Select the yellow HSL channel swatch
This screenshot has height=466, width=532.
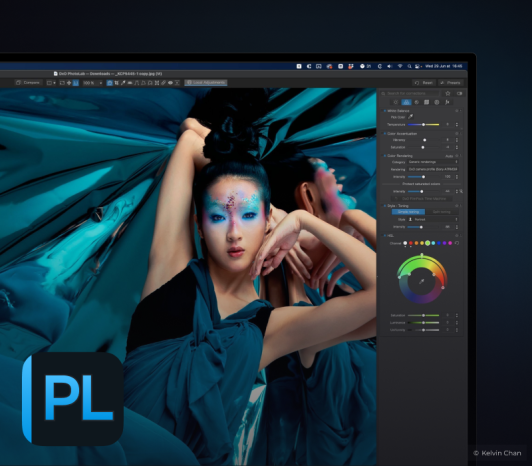click(422, 243)
